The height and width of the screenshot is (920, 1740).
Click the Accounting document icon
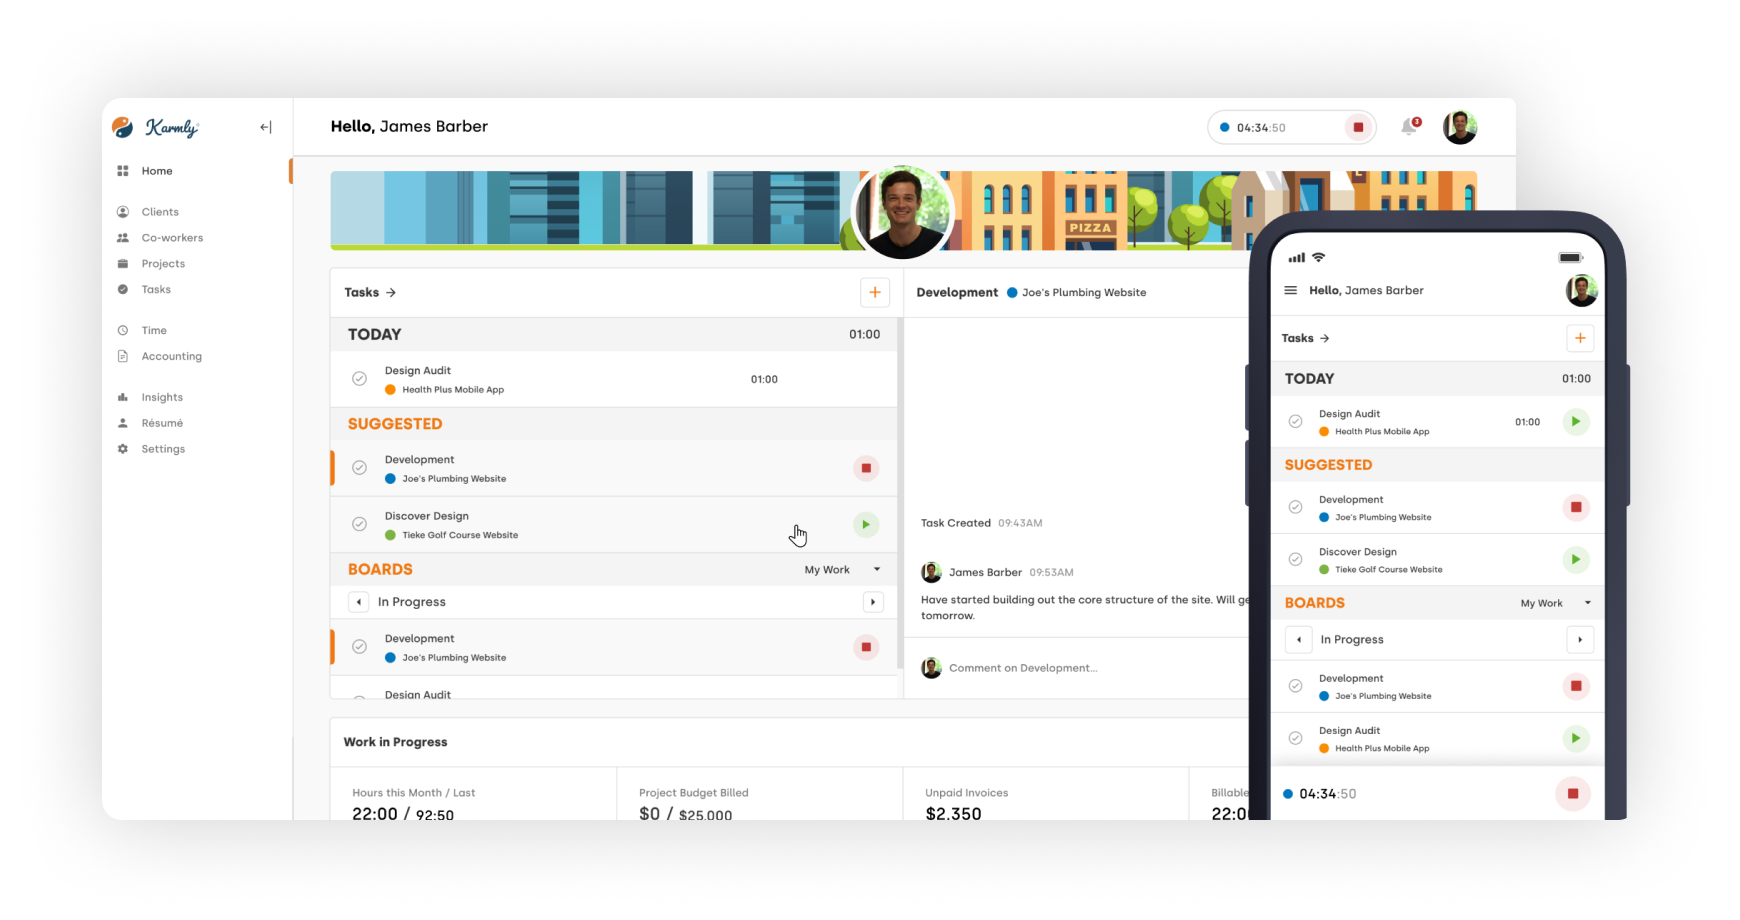coord(123,356)
